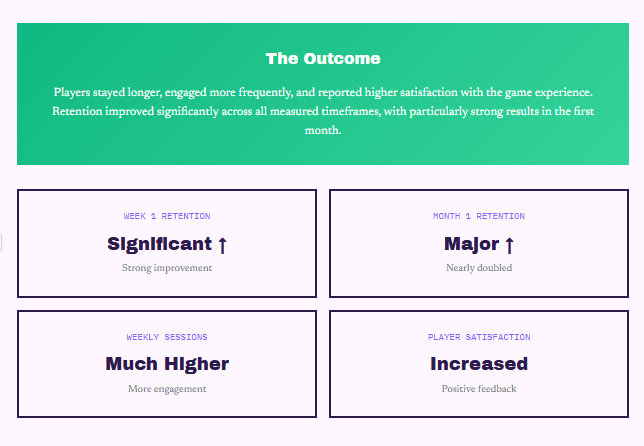644x446 pixels.
Task: Click the 'Weekly Sessions' label
Action: 167,337
